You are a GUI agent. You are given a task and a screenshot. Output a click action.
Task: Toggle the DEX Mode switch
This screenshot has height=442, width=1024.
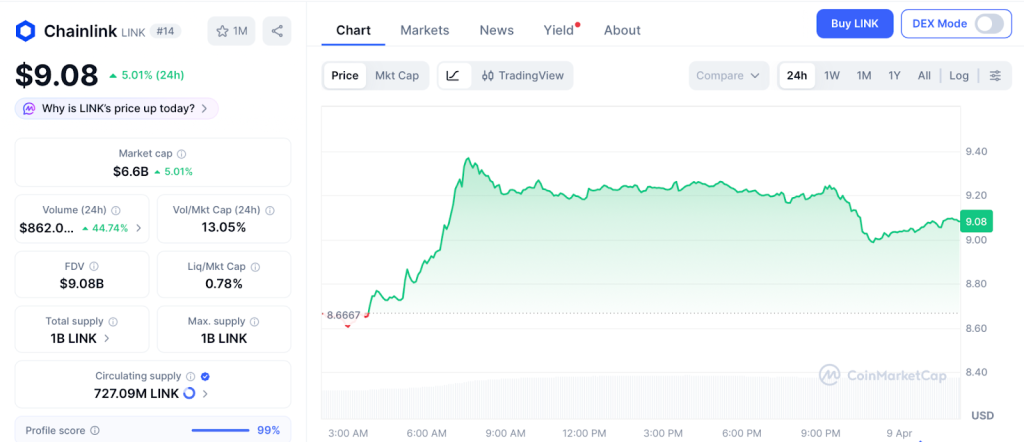coord(987,24)
